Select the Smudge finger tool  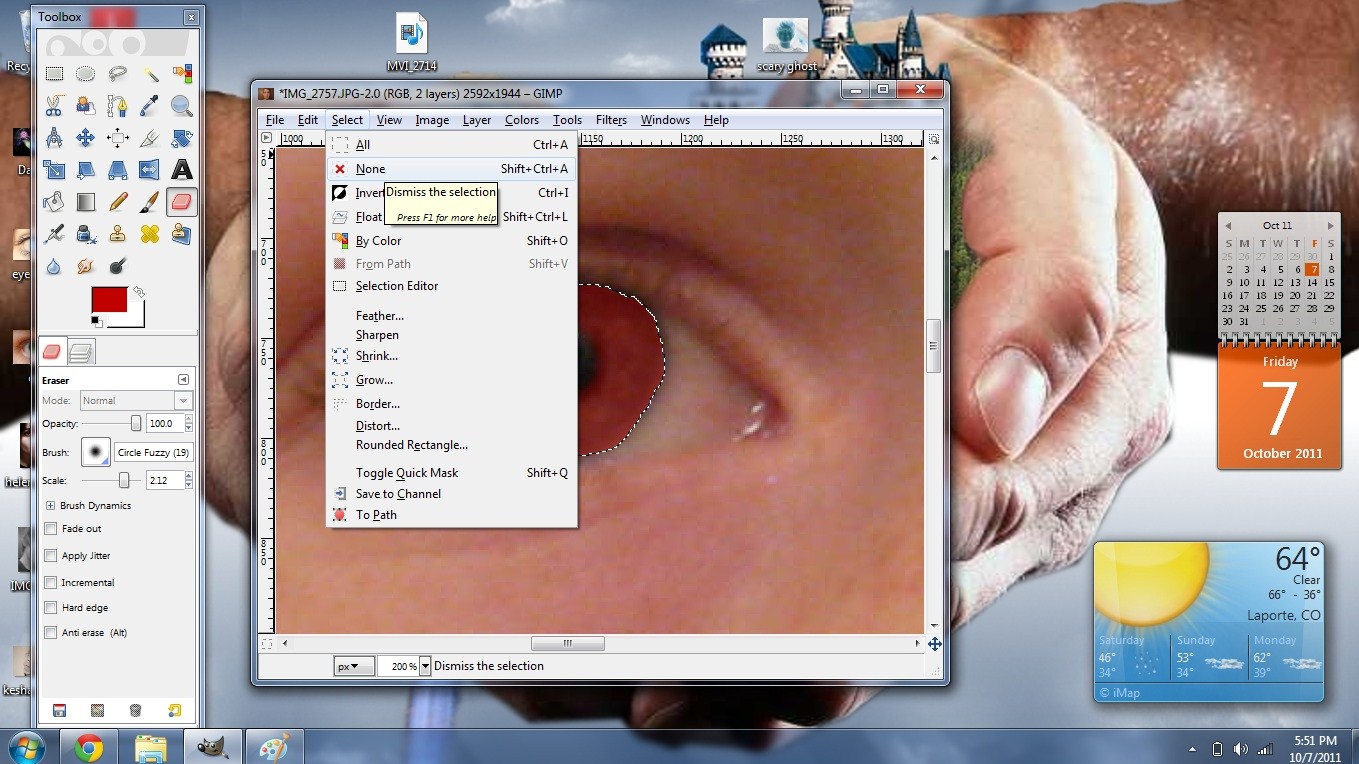tap(86, 266)
